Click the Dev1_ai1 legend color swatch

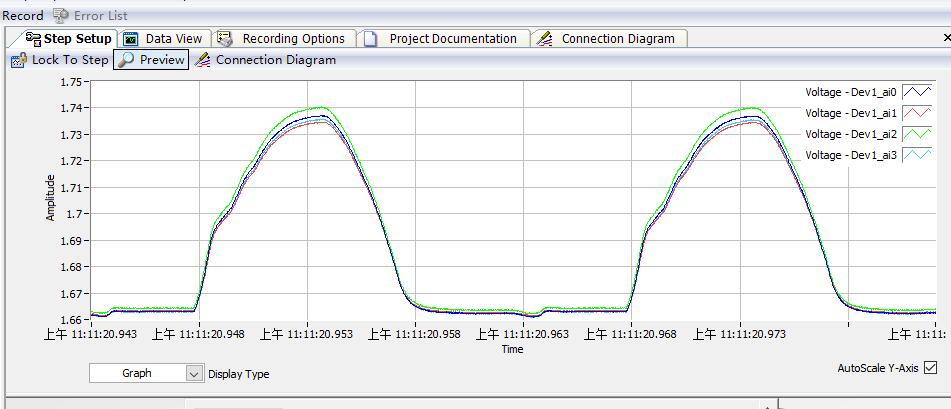tap(916, 112)
